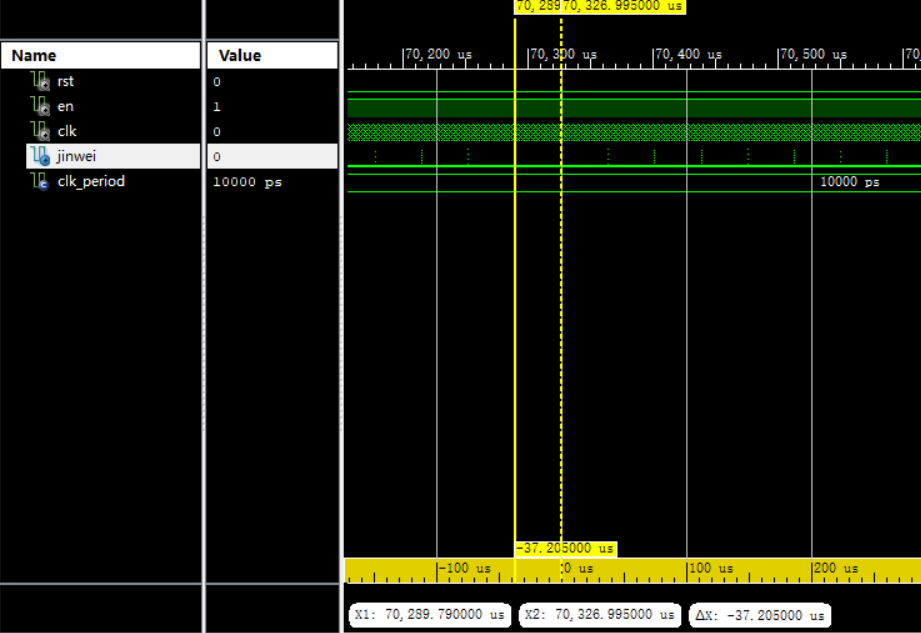Viewport: 921px width, 633px height.
Task: Click the clk_period constant icon
Action: [40, 181]
